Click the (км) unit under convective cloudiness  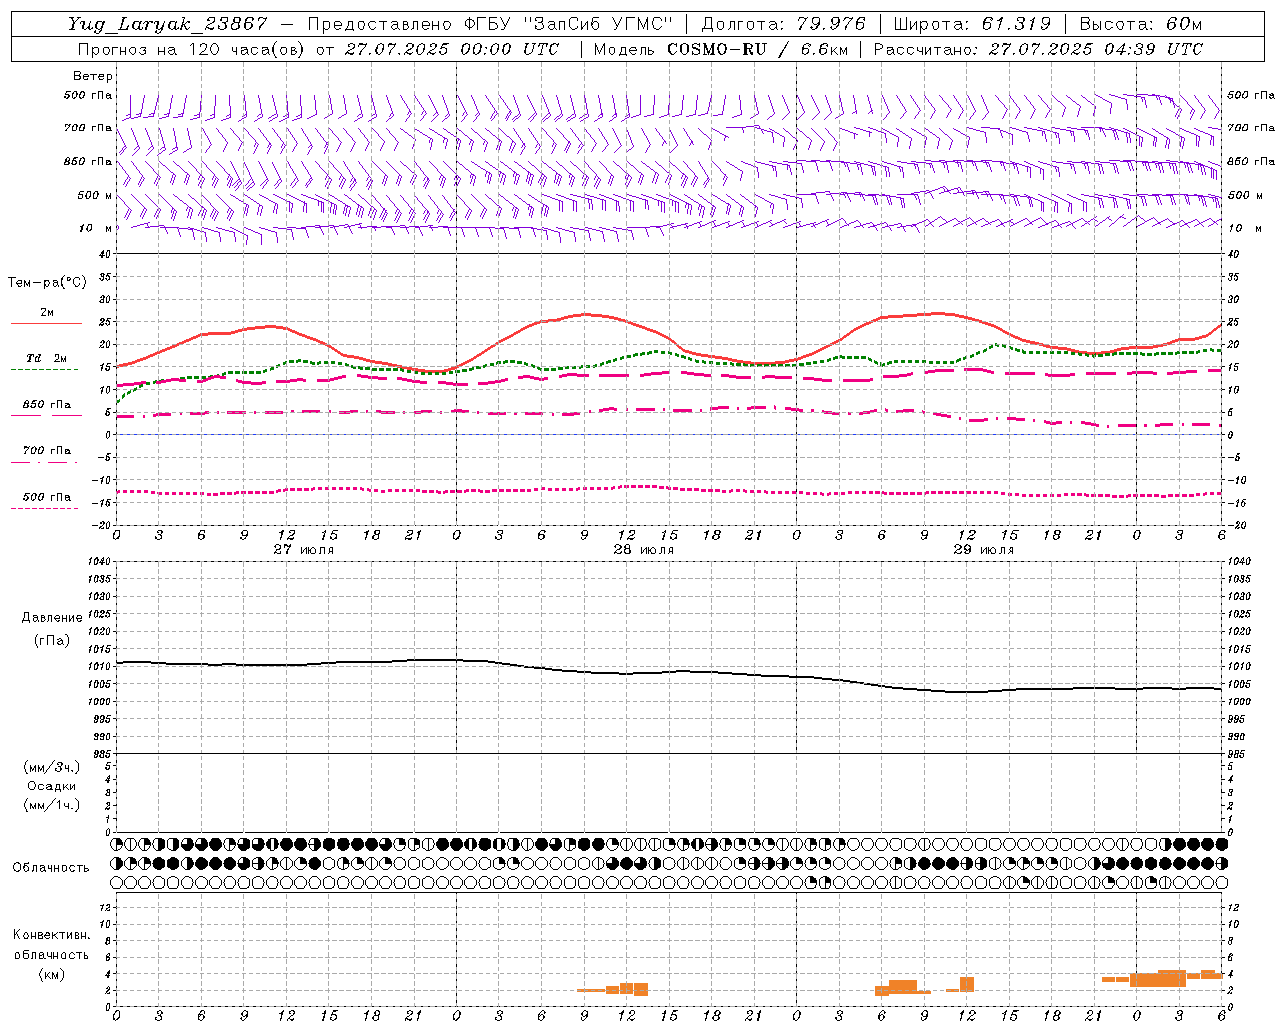(x=51, y=974)
